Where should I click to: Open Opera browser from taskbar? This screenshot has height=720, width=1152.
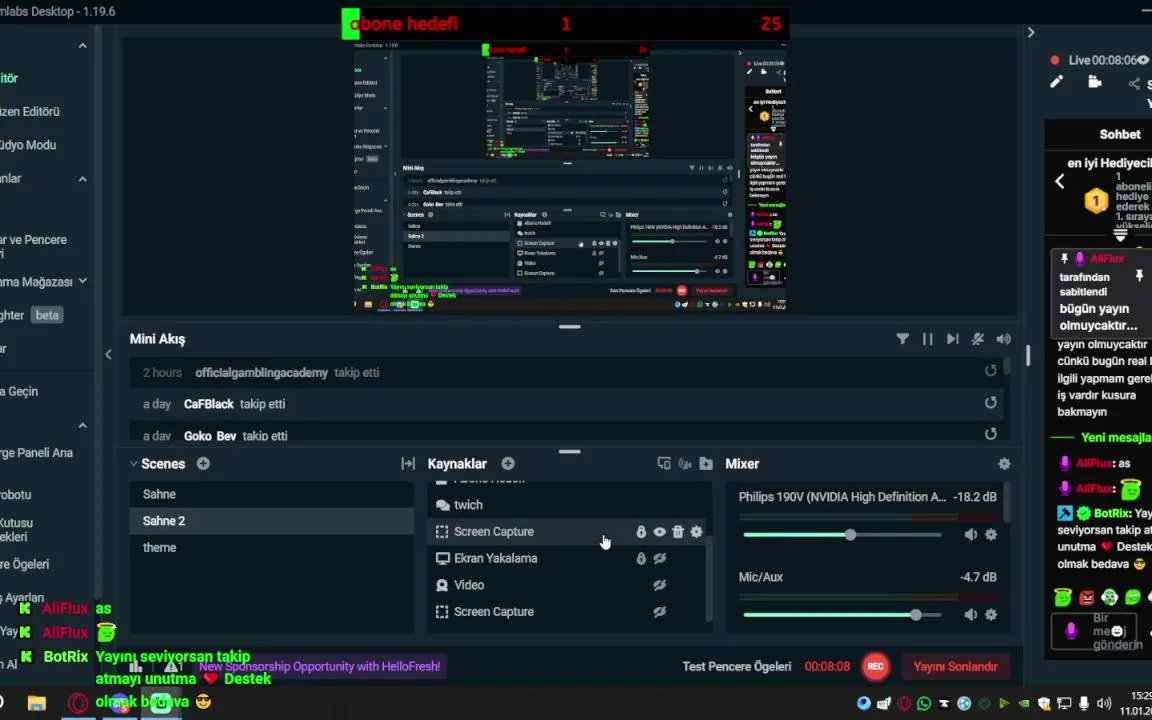[x=78, y=703]
